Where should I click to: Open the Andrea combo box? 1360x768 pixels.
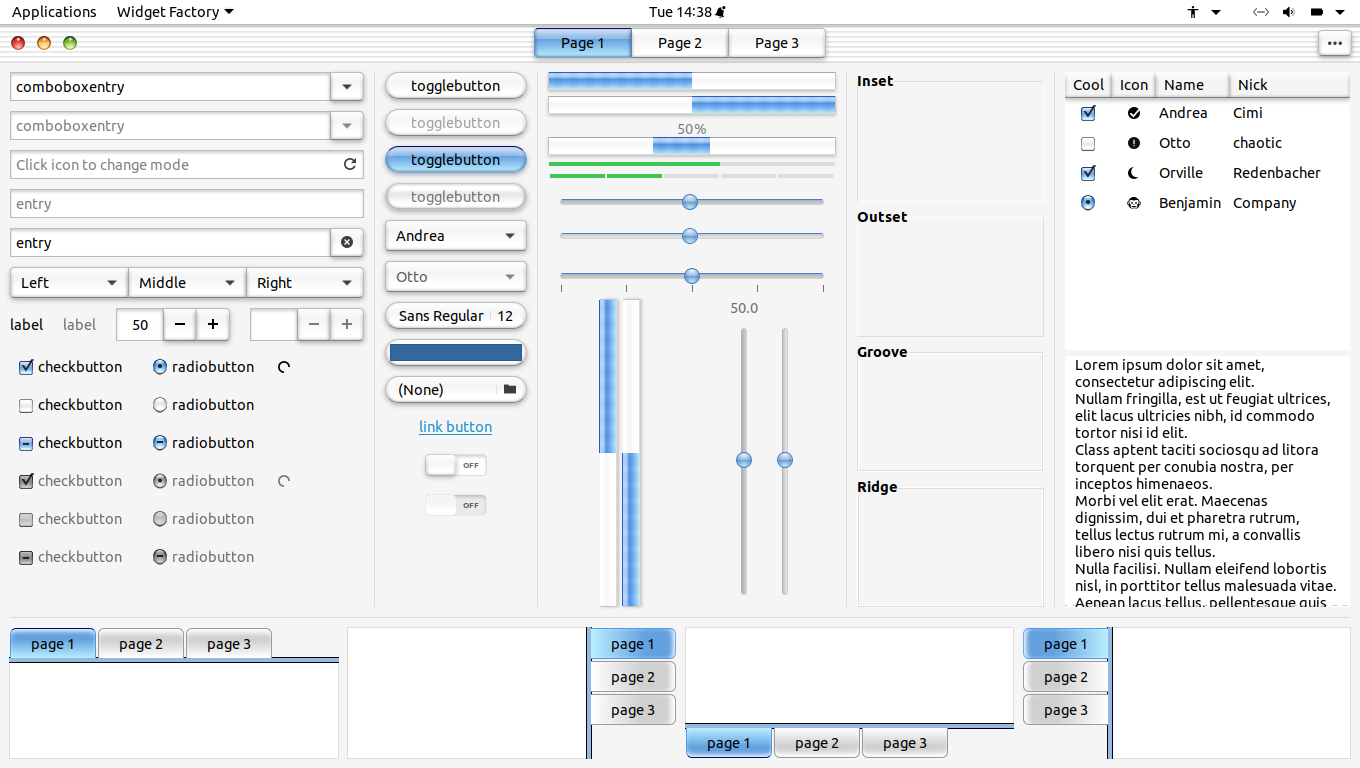coord(456,236)
